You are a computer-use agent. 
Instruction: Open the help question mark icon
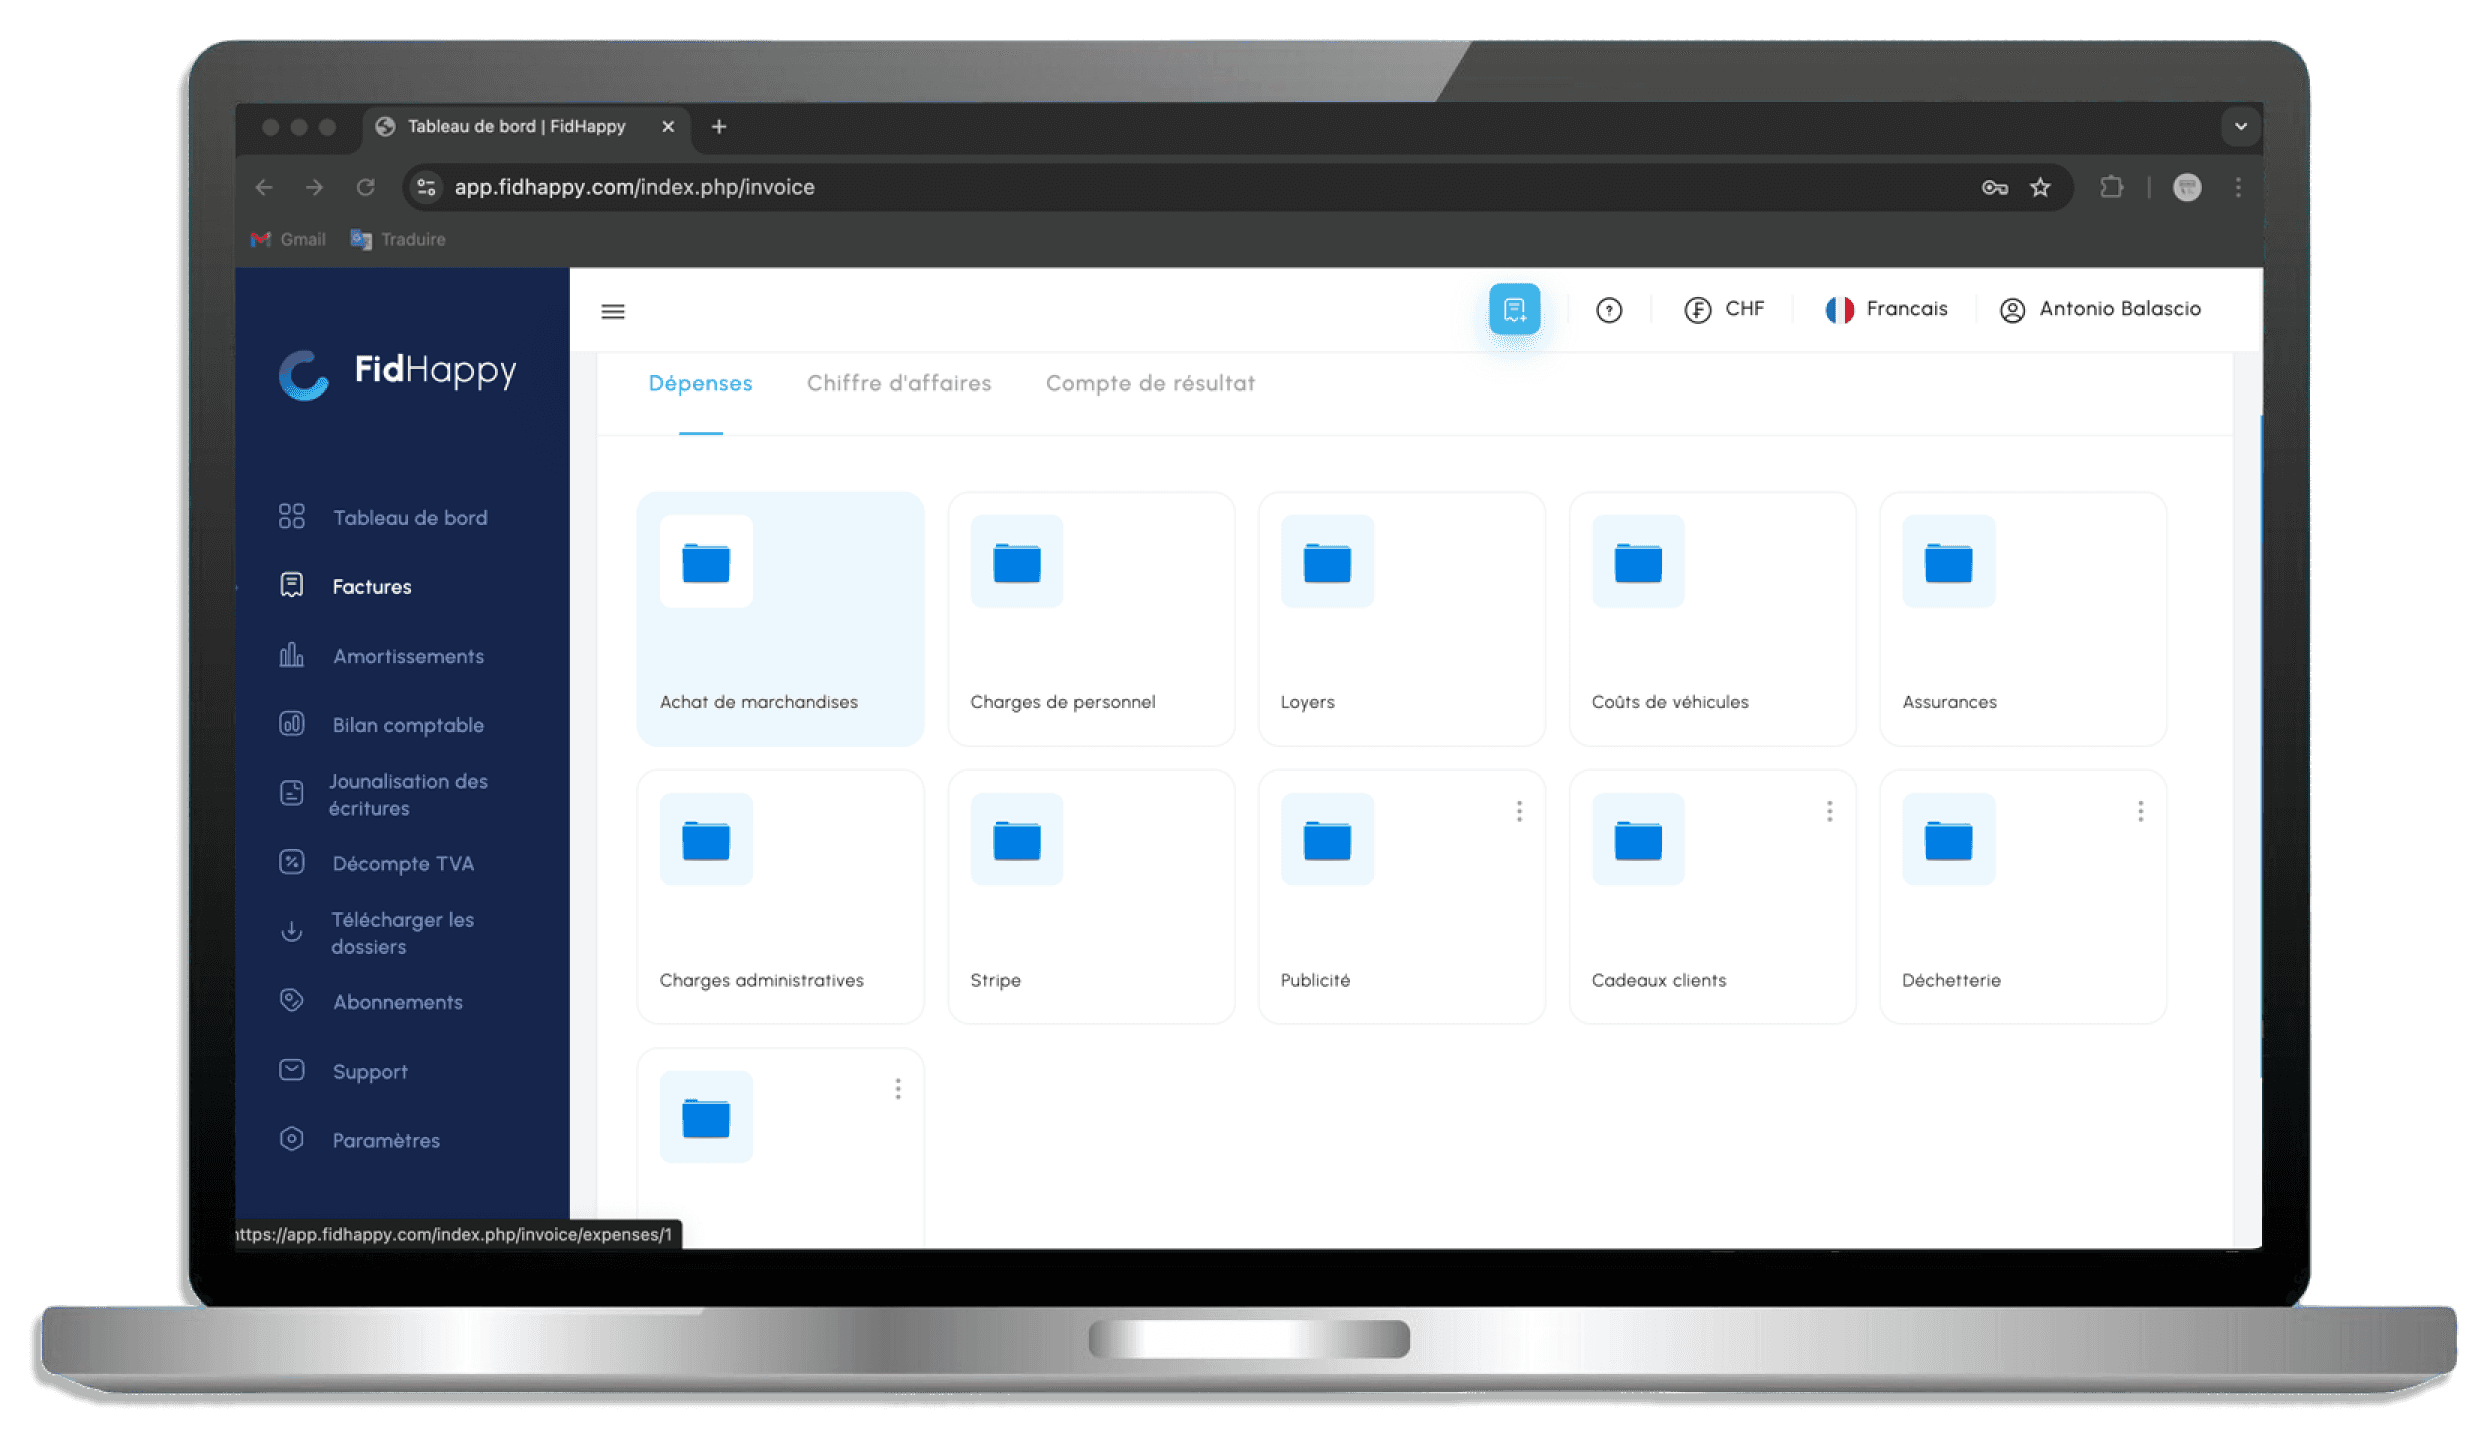pyautogui.click(x=1608, y=310)
